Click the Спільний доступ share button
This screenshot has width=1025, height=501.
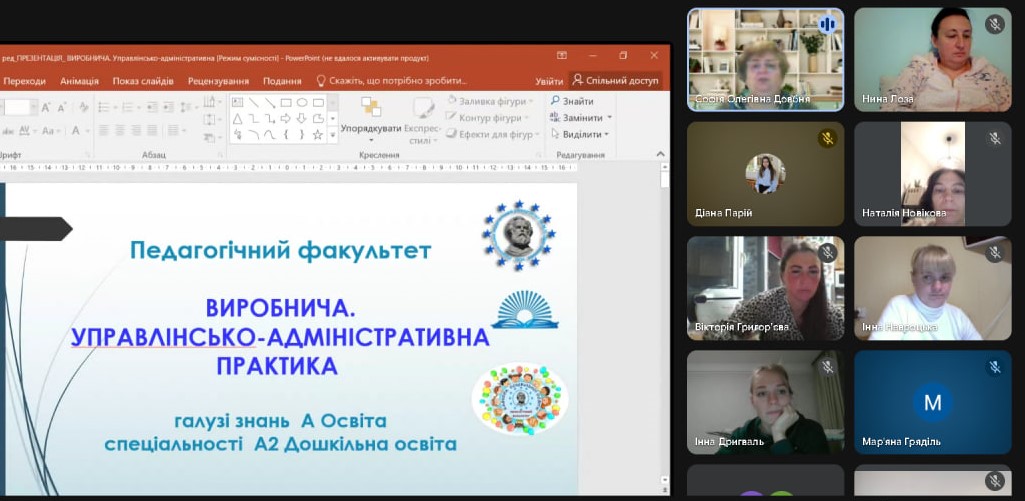[615, 81]
